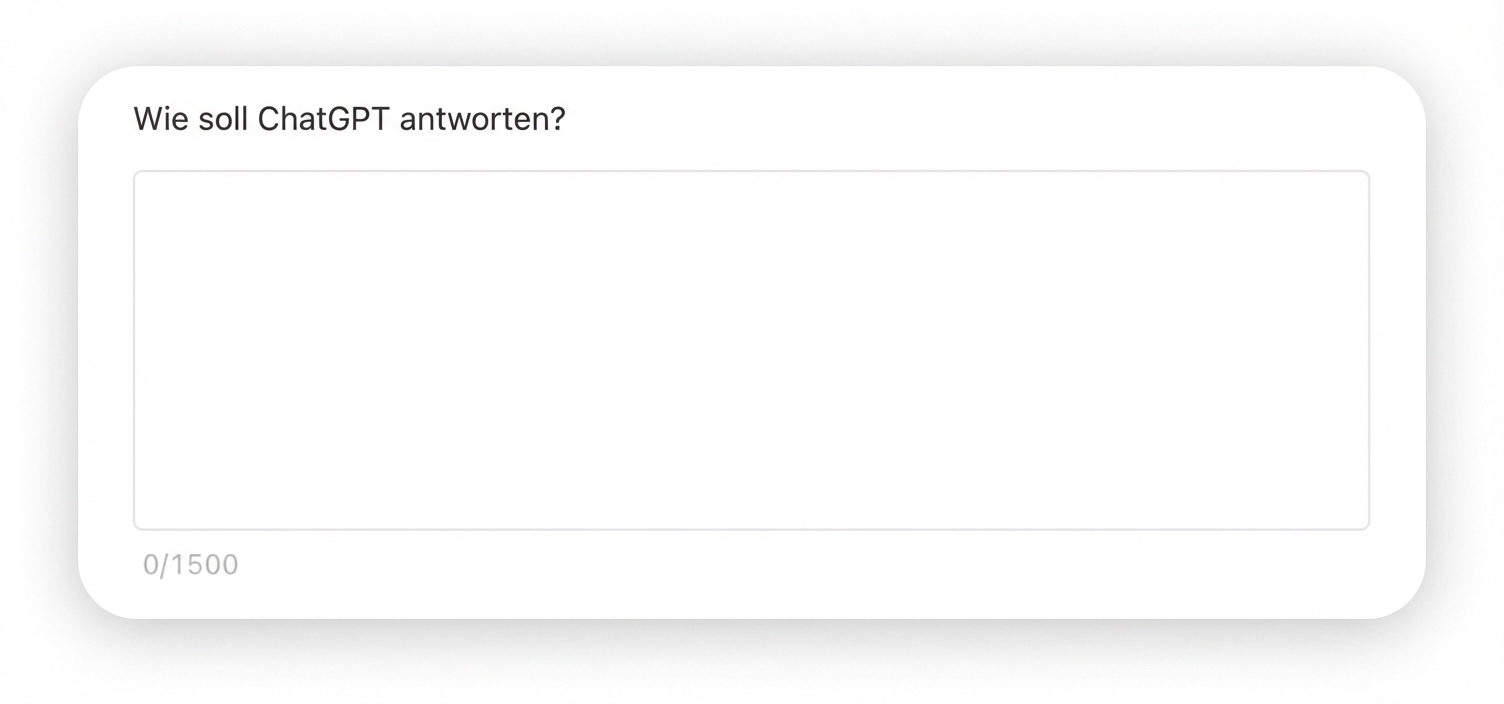The width and height of the screenshot is (1504, 704).
Task: Click the center of the response text area
Action: coord(751,350)
